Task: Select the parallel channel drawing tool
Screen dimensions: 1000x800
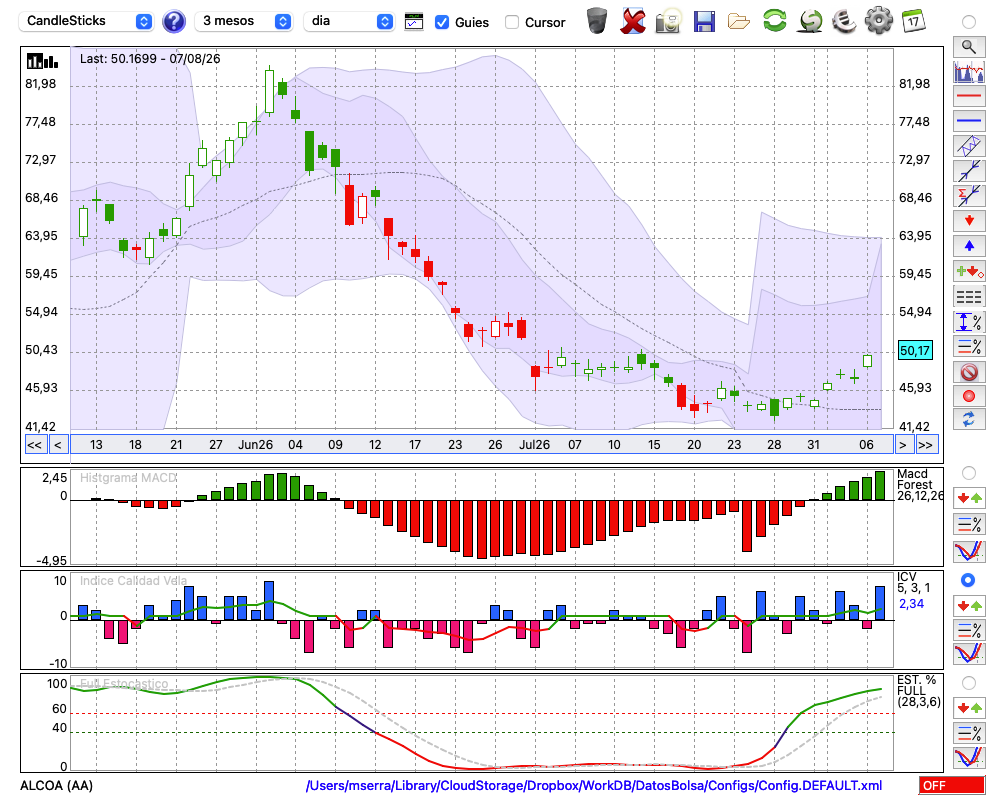Action: click(969, 145)
